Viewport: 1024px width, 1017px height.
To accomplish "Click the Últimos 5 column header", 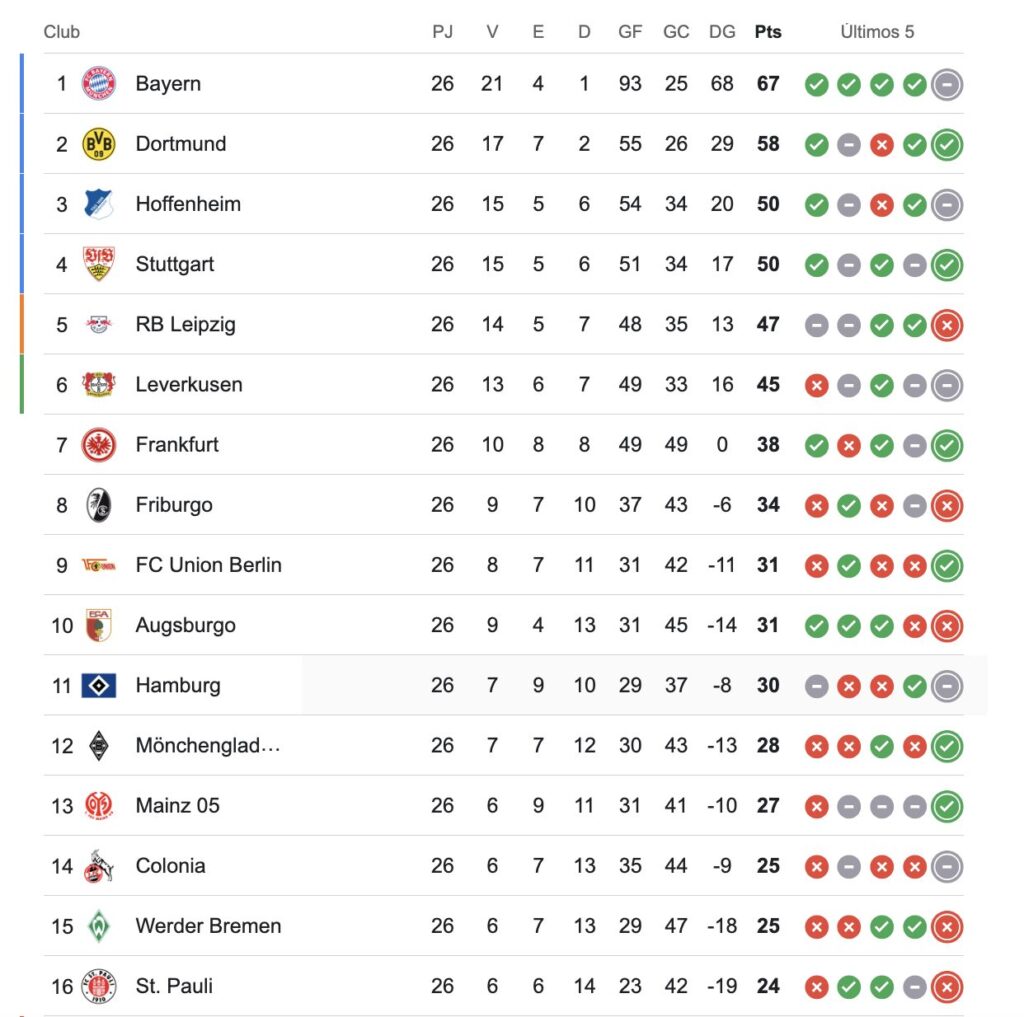I will [877, 32].
